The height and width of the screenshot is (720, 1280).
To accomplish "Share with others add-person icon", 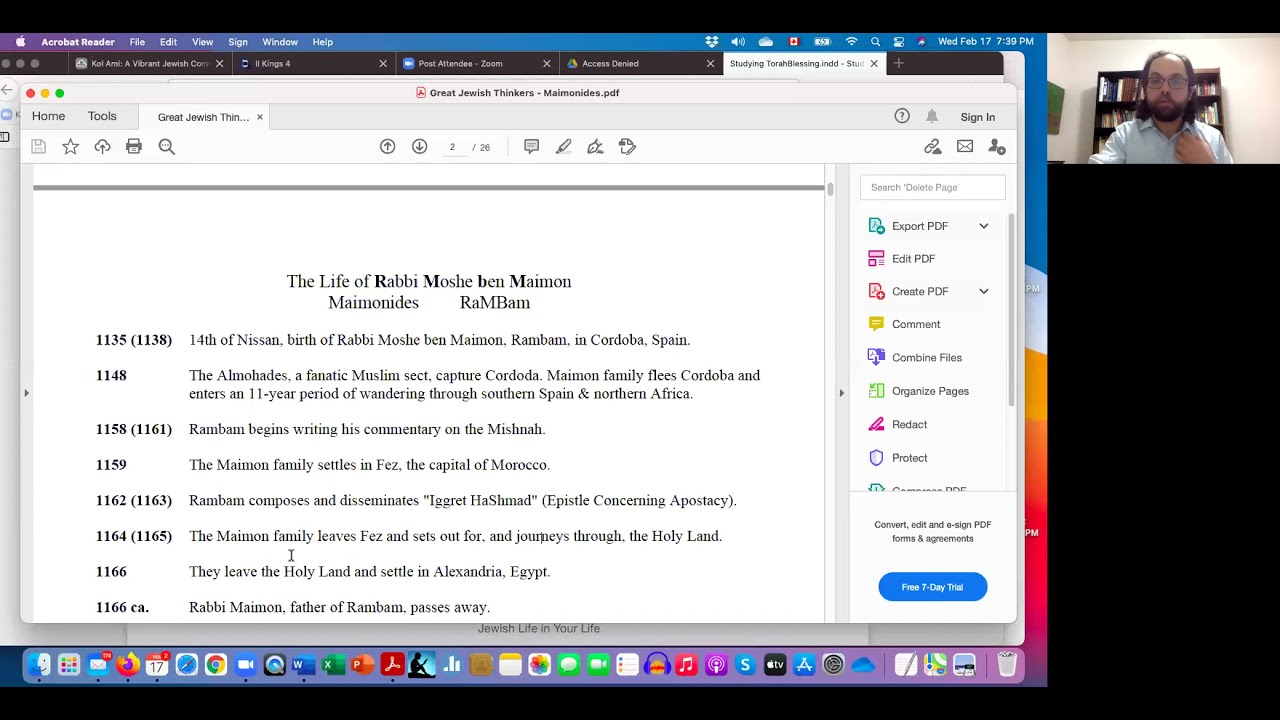I will tap(997, 147).
